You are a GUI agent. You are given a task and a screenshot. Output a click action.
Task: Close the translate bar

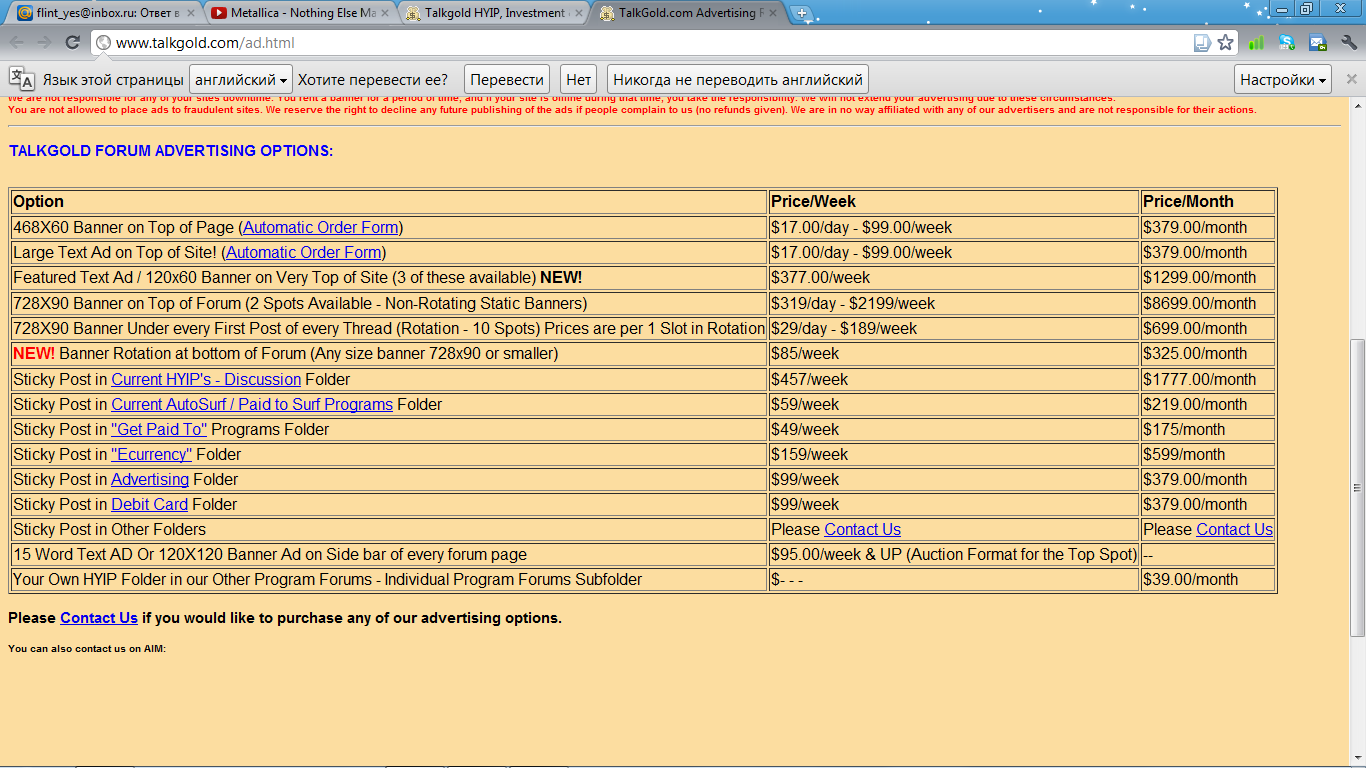click(x=1351, y=79)
